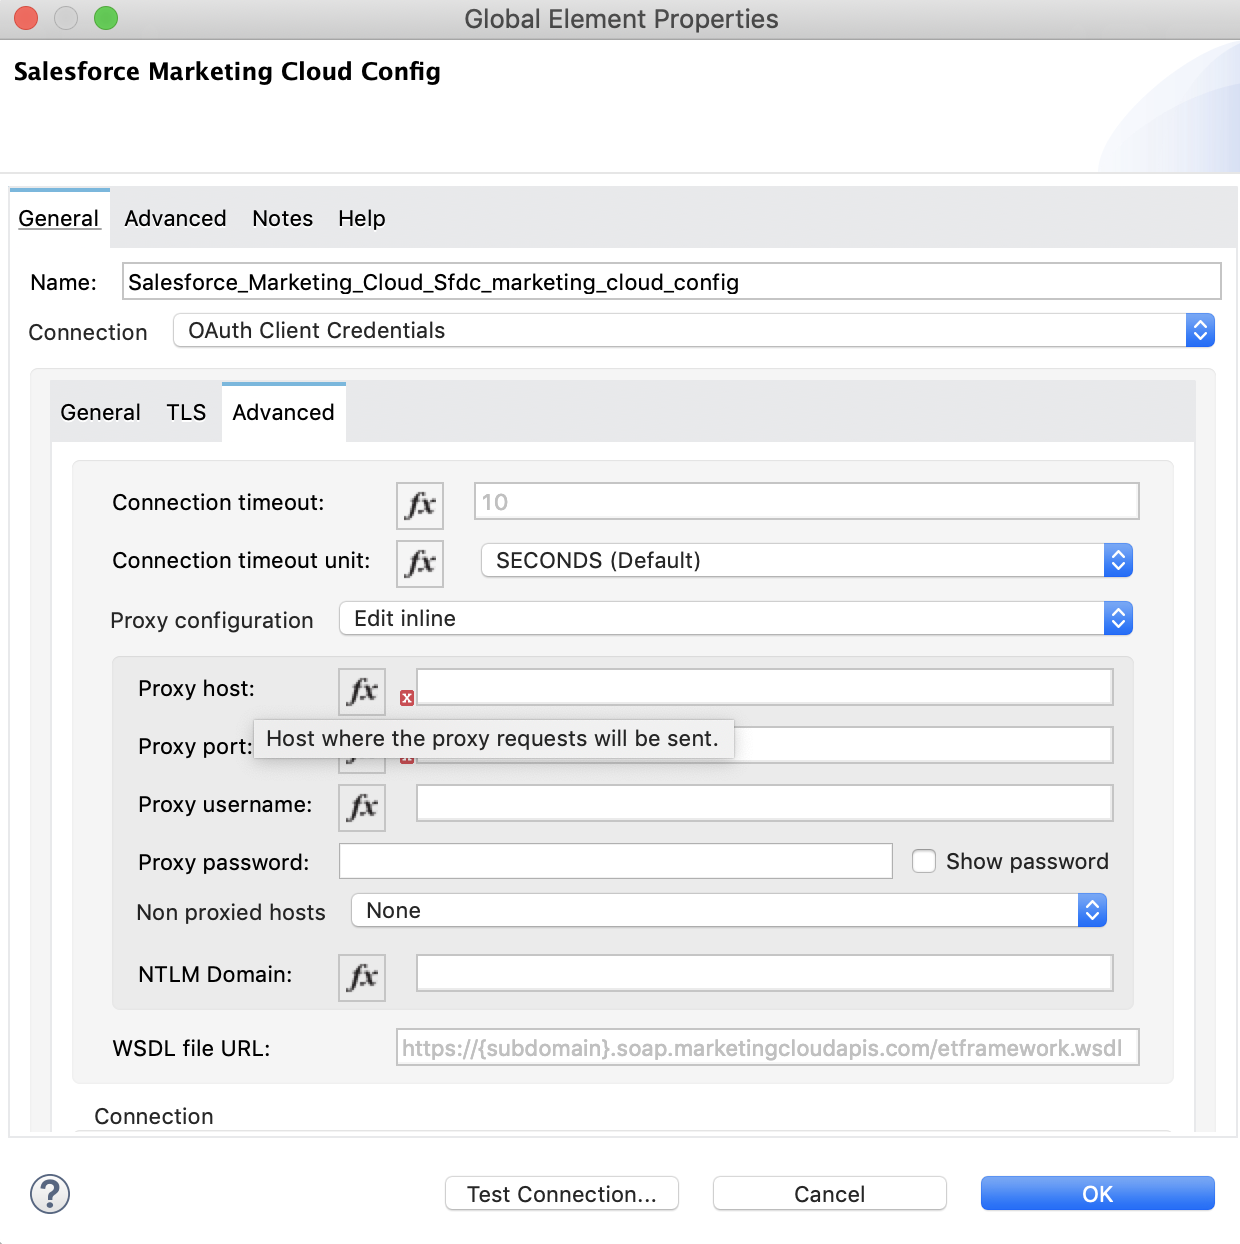
Task: Click the fx icon next to Proxy username
Action: click(x=361, y=808)
